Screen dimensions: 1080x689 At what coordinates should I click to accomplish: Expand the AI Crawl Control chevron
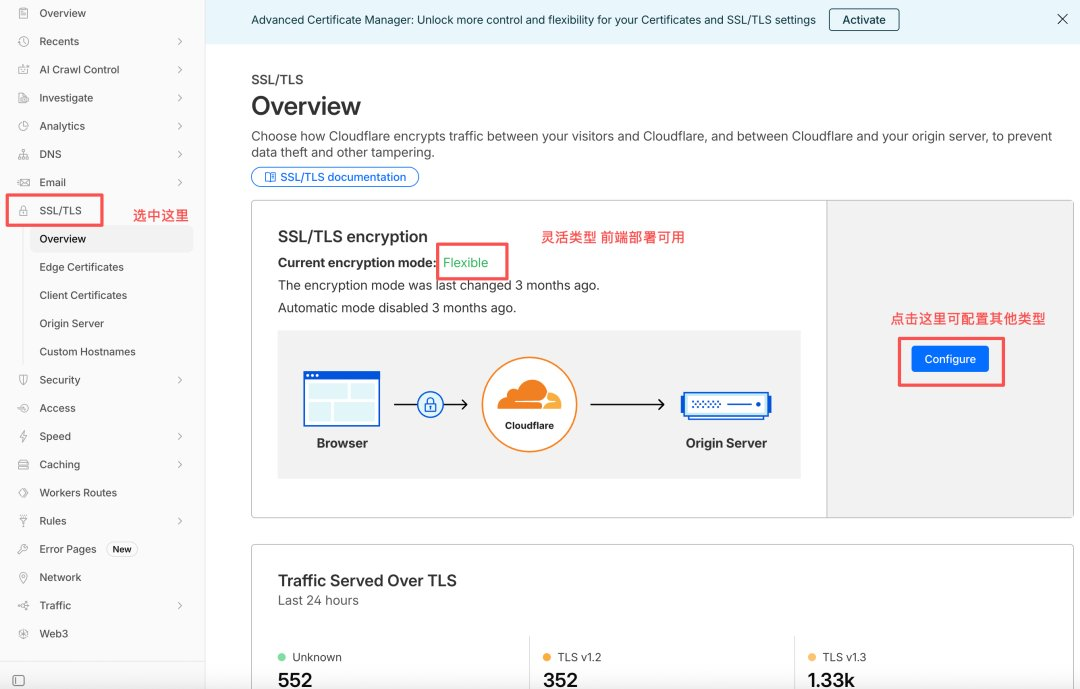(x=180, y=70)
